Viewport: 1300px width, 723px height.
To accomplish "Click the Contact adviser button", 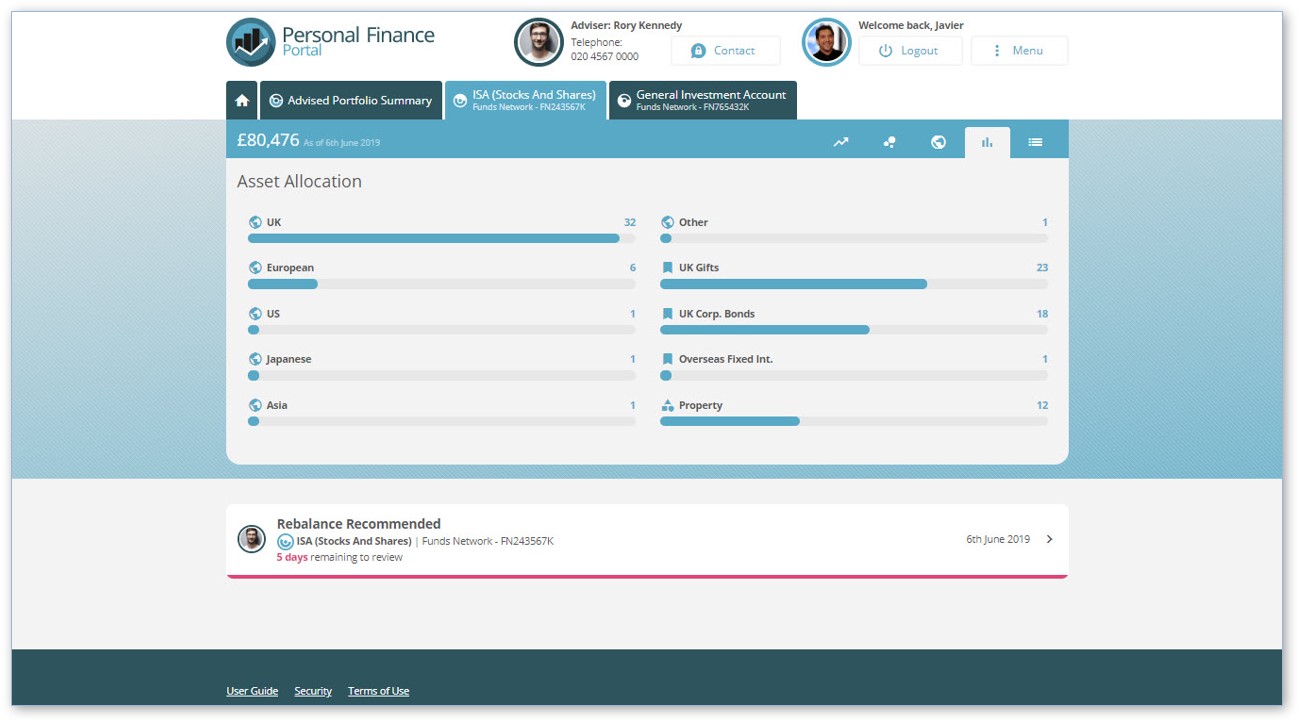I will click(725, 51).
